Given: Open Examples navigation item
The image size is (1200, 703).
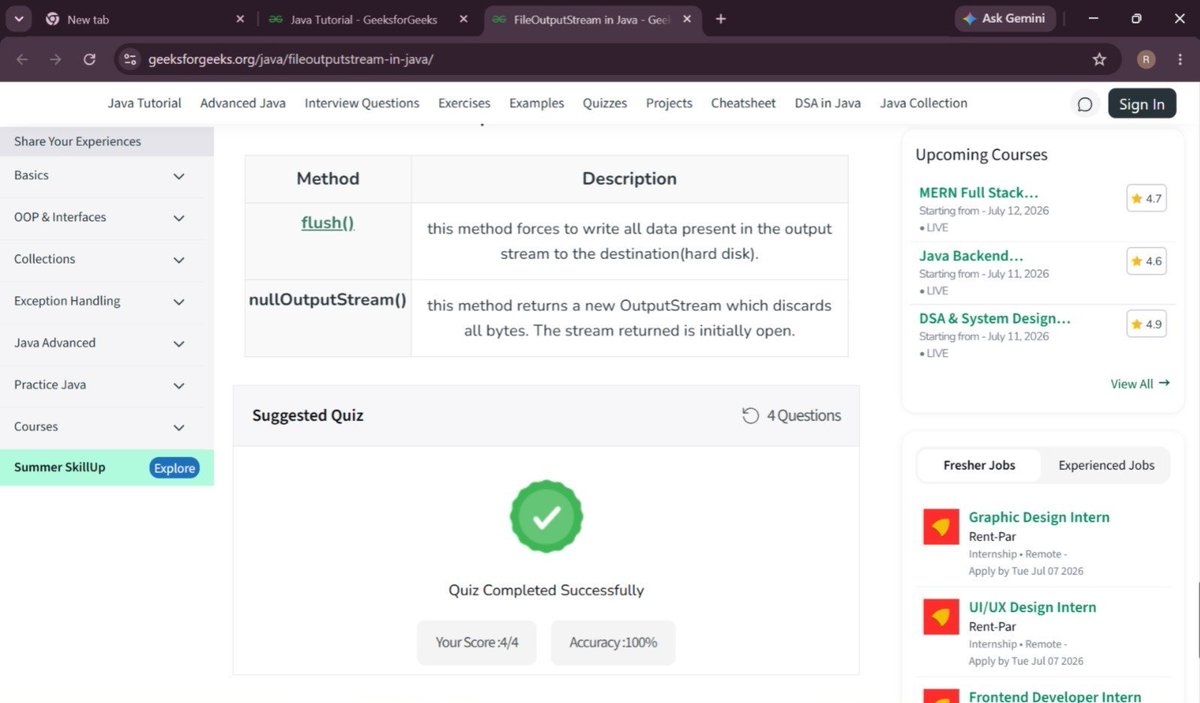Looking at the screenshot, I should point(537,103).
